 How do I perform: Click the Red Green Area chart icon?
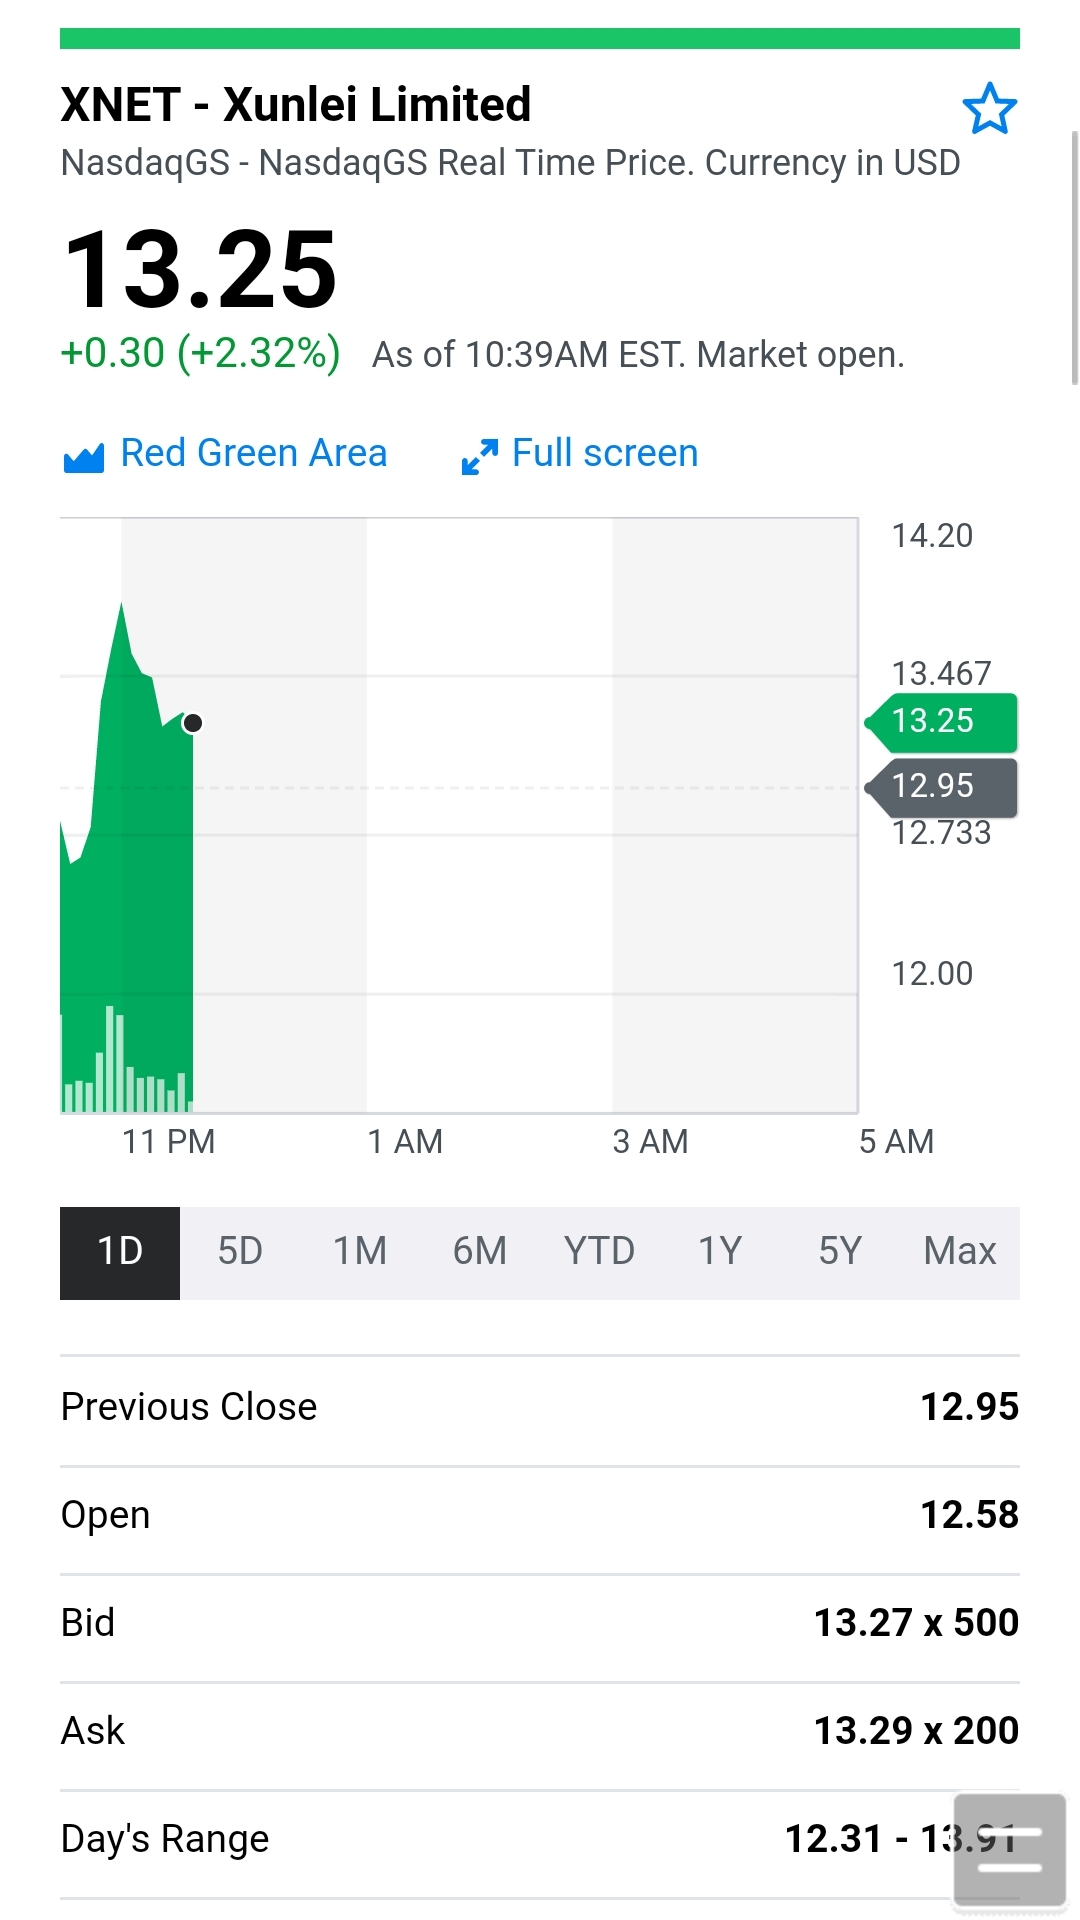coord(84,457)
